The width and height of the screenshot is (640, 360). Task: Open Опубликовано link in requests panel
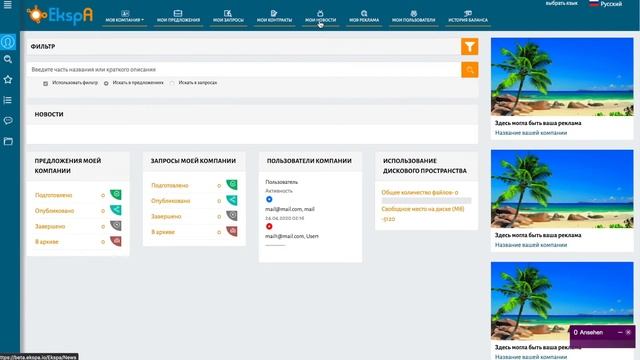(171, 201)
